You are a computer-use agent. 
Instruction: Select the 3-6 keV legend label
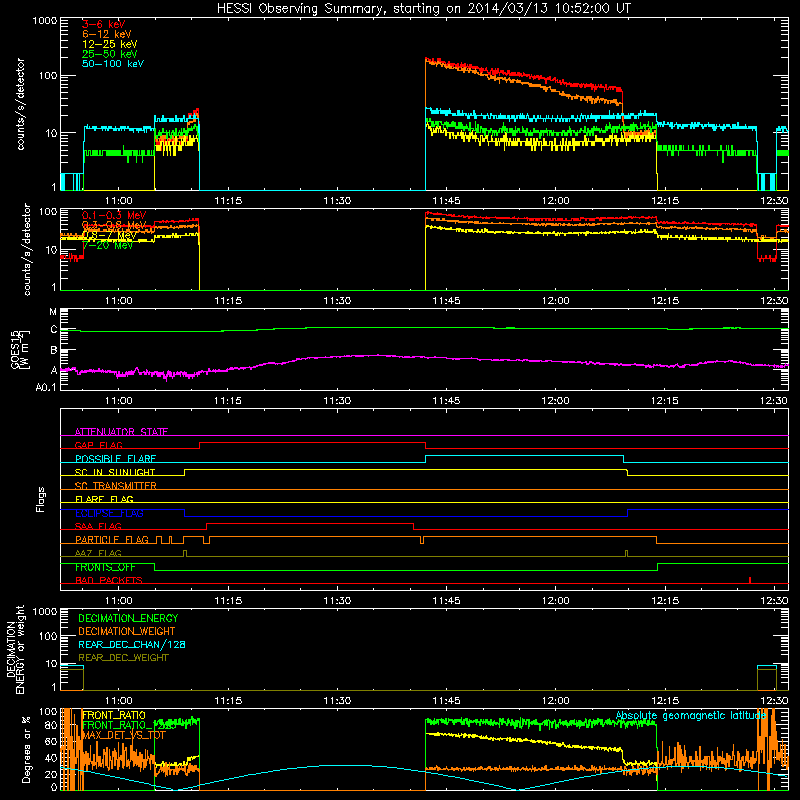(103, 24)
